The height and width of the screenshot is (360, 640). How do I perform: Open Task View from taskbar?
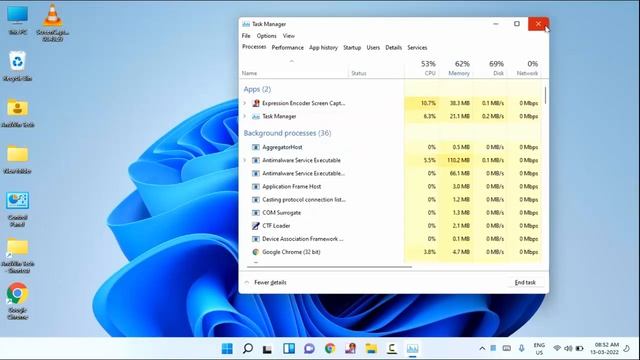pyautogui.click(x=268, y=349)
